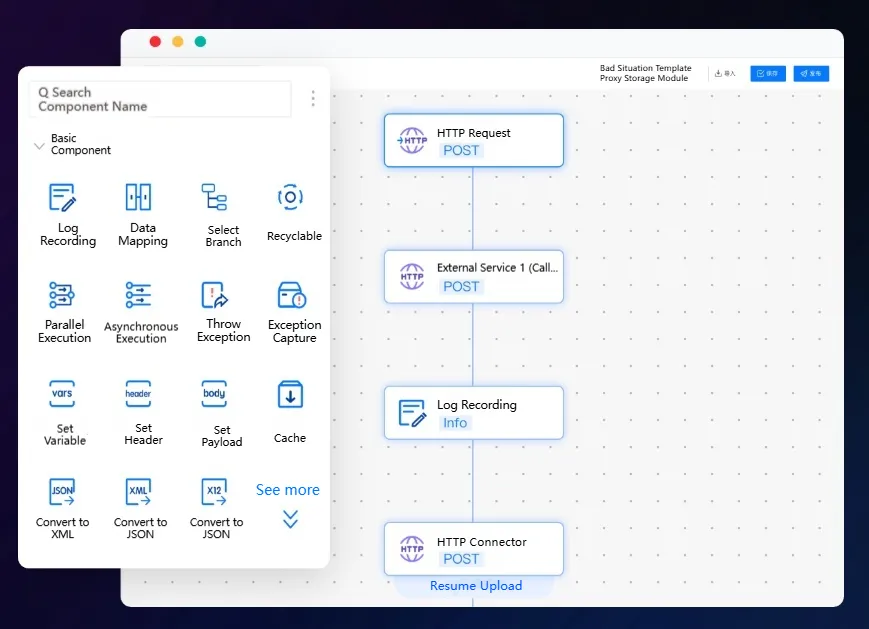Select the Log Recording Info node on the canvas
This screenshot has width=869, height=629.
point(474,413)
